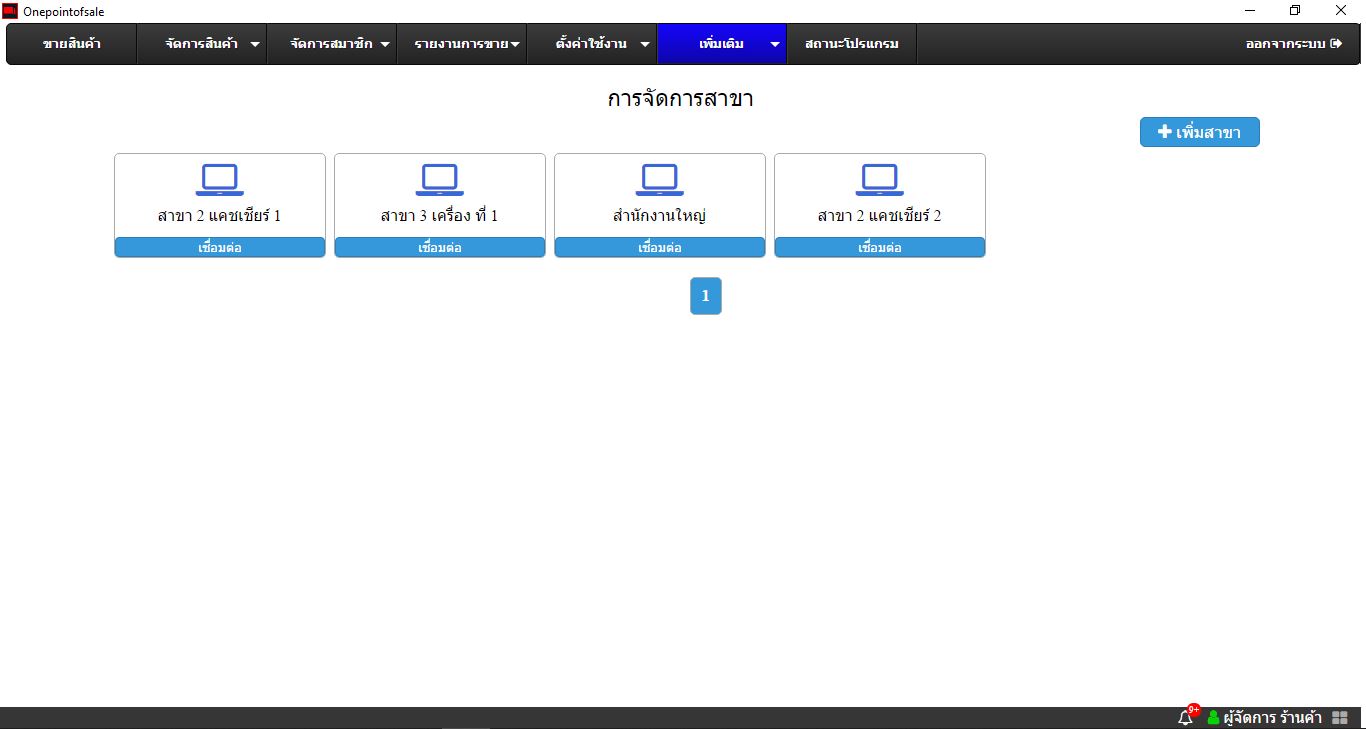The width and height of the screenshot is (1366, 729).
Task: Click เชื่อมต่อ under สาขา 2 แคชเชียร์ 1
Action: (220, 247)
